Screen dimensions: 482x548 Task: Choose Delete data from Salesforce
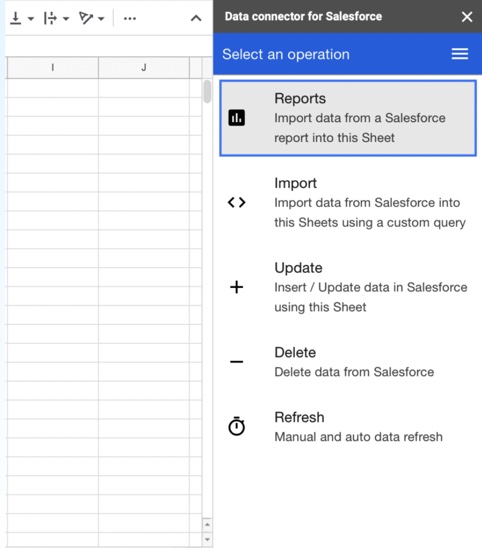(x=348, y=362)
